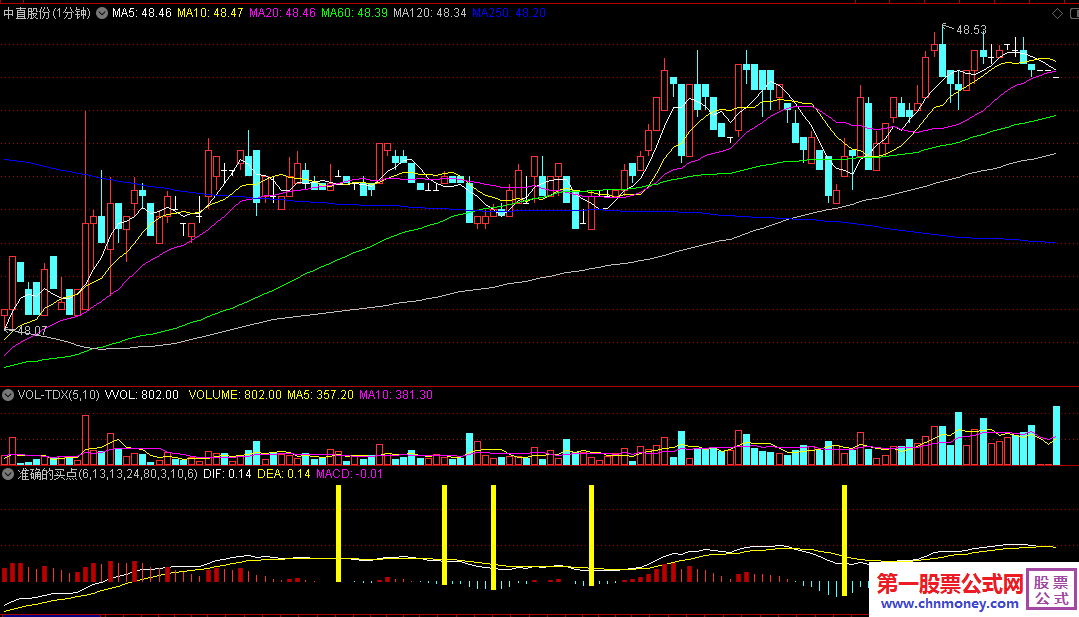Click the yellow MA10: 48.47 legend
The image size is (1079, 617).
coord(210,13)
